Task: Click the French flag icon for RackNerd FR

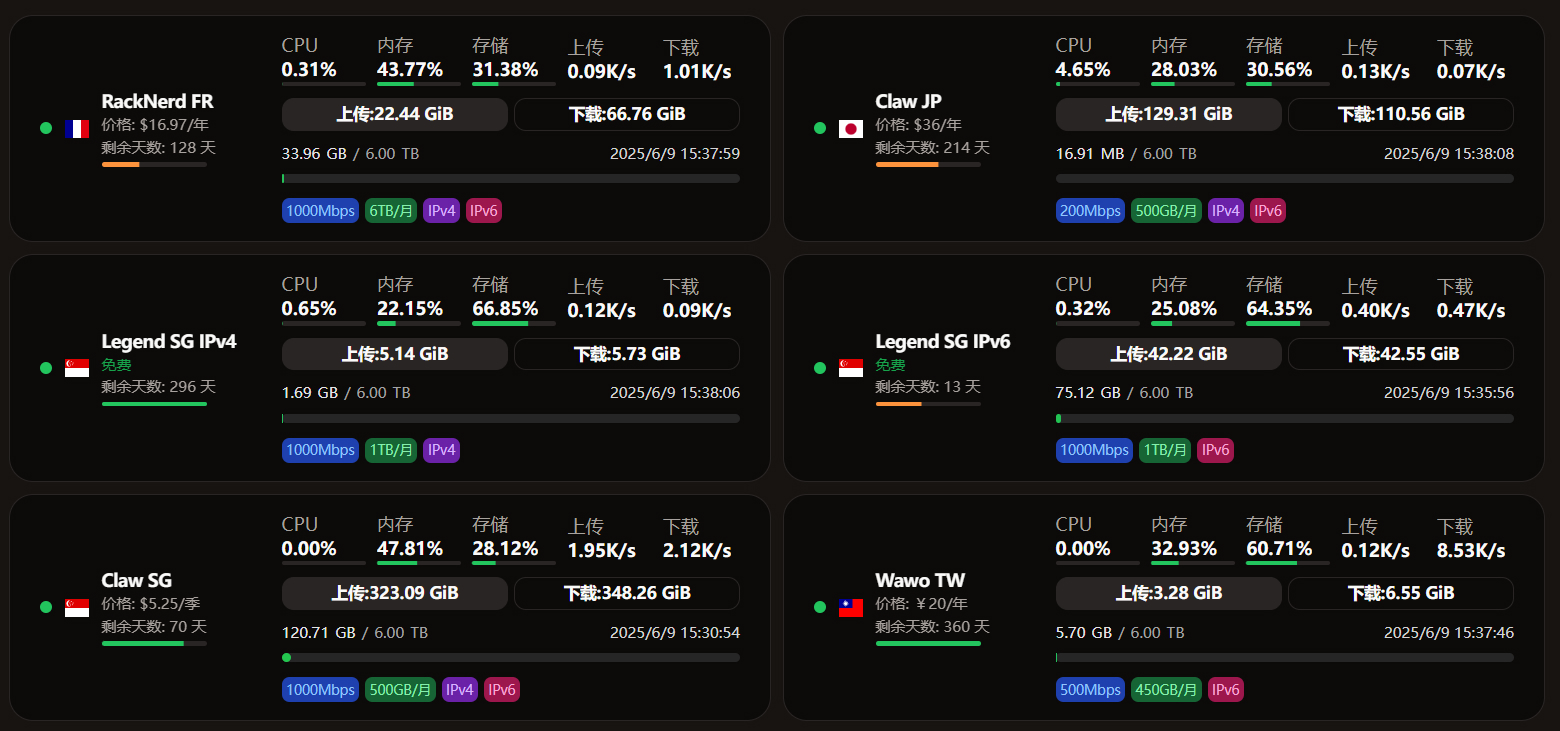Action: 77,128
